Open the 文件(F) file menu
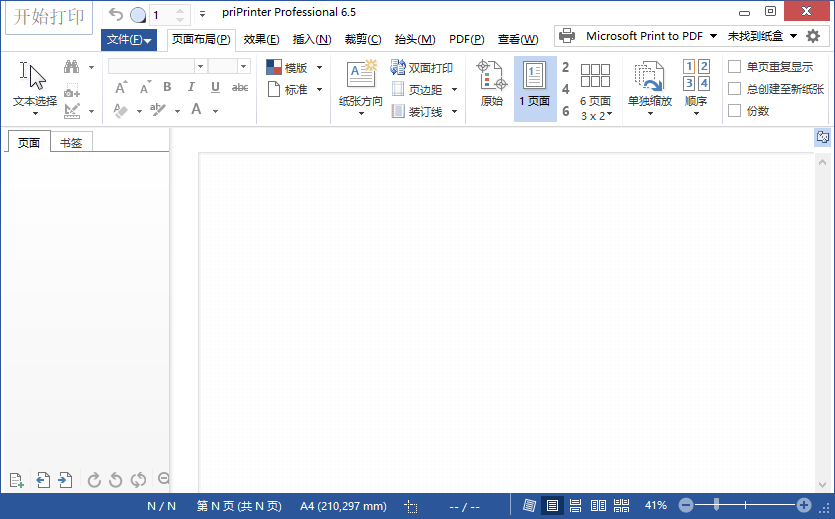The width and height of the screenshot is (835, 519). (129, 39)
